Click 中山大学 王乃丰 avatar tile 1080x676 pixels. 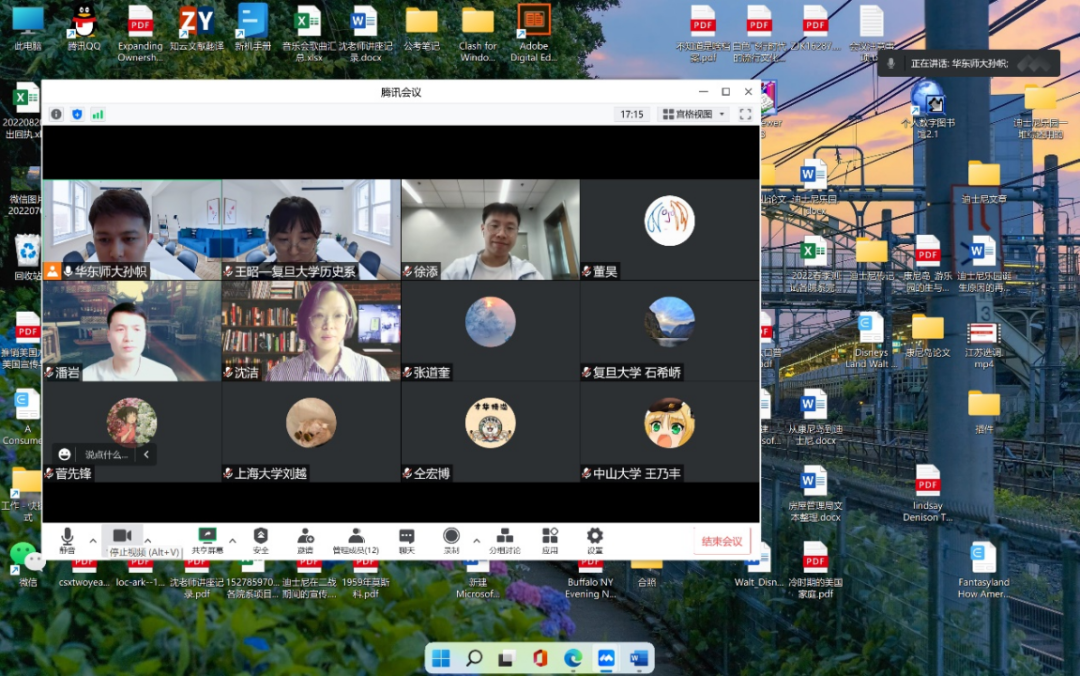[669, 432]
